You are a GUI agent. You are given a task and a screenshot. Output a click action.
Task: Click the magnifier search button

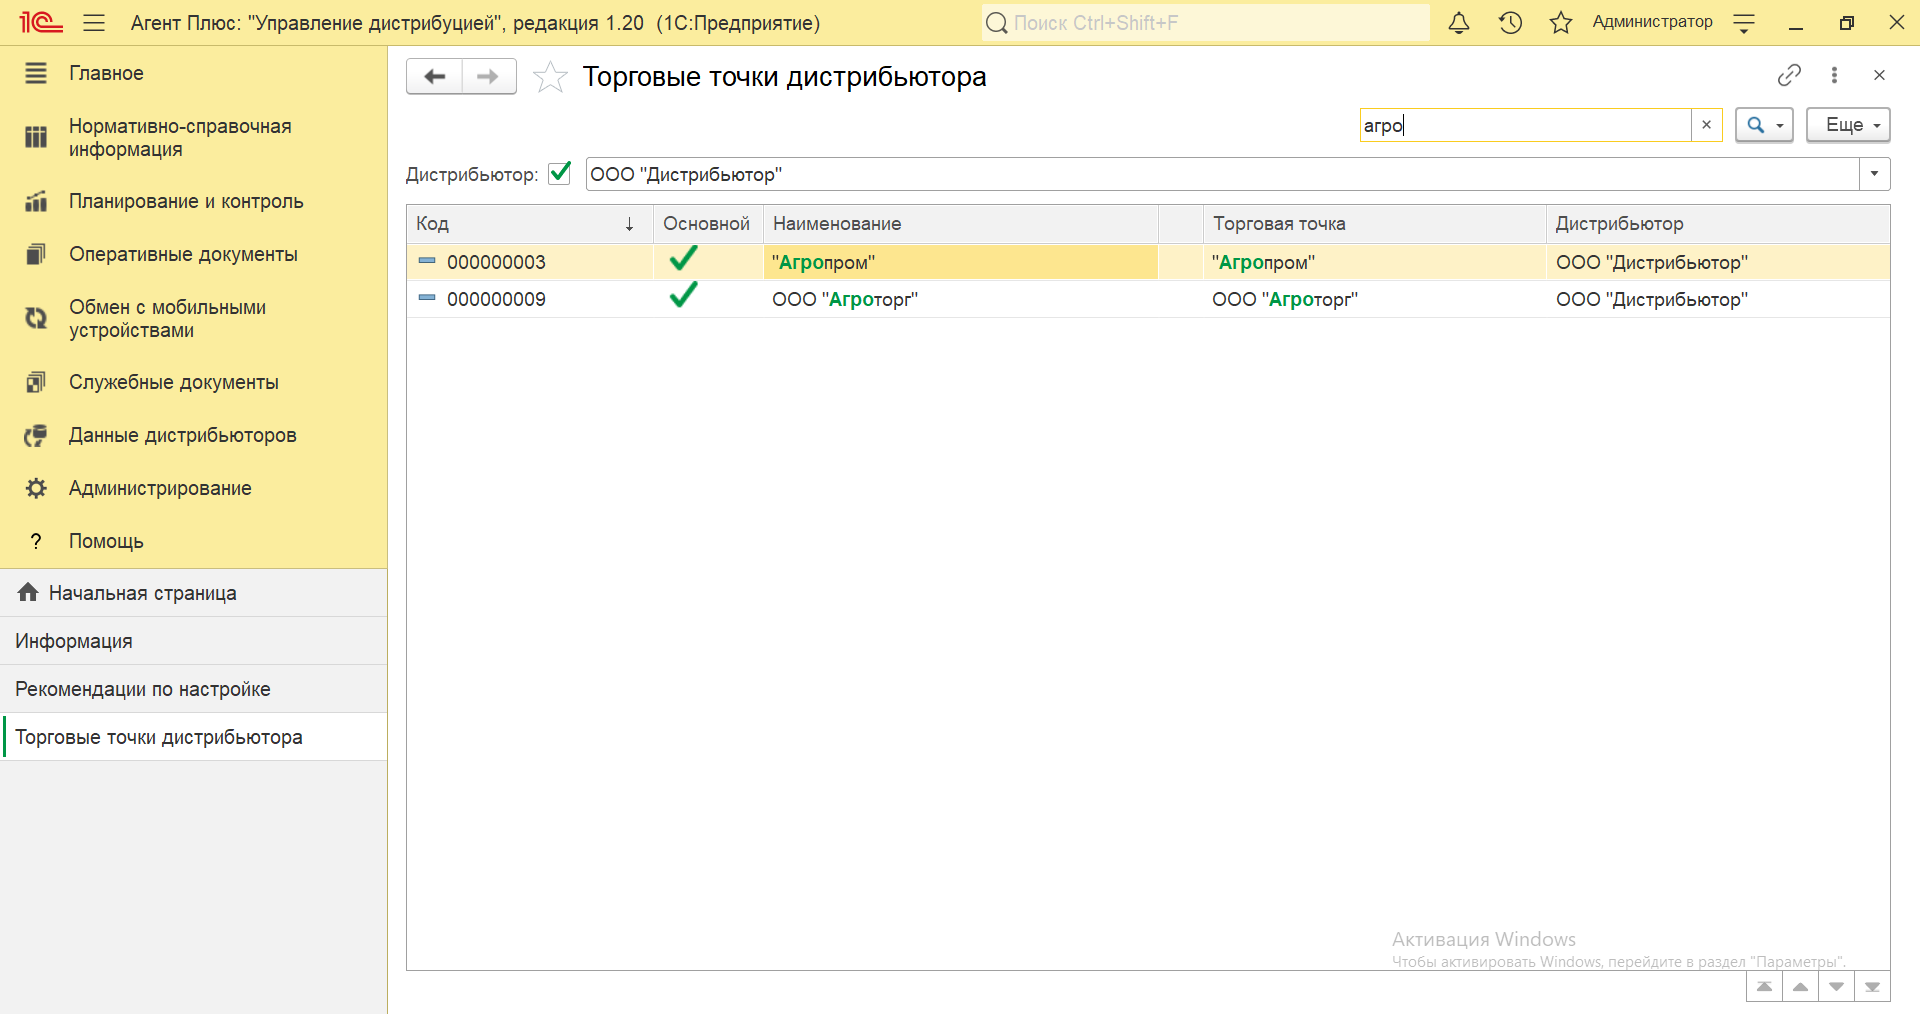coord(1755,125)
